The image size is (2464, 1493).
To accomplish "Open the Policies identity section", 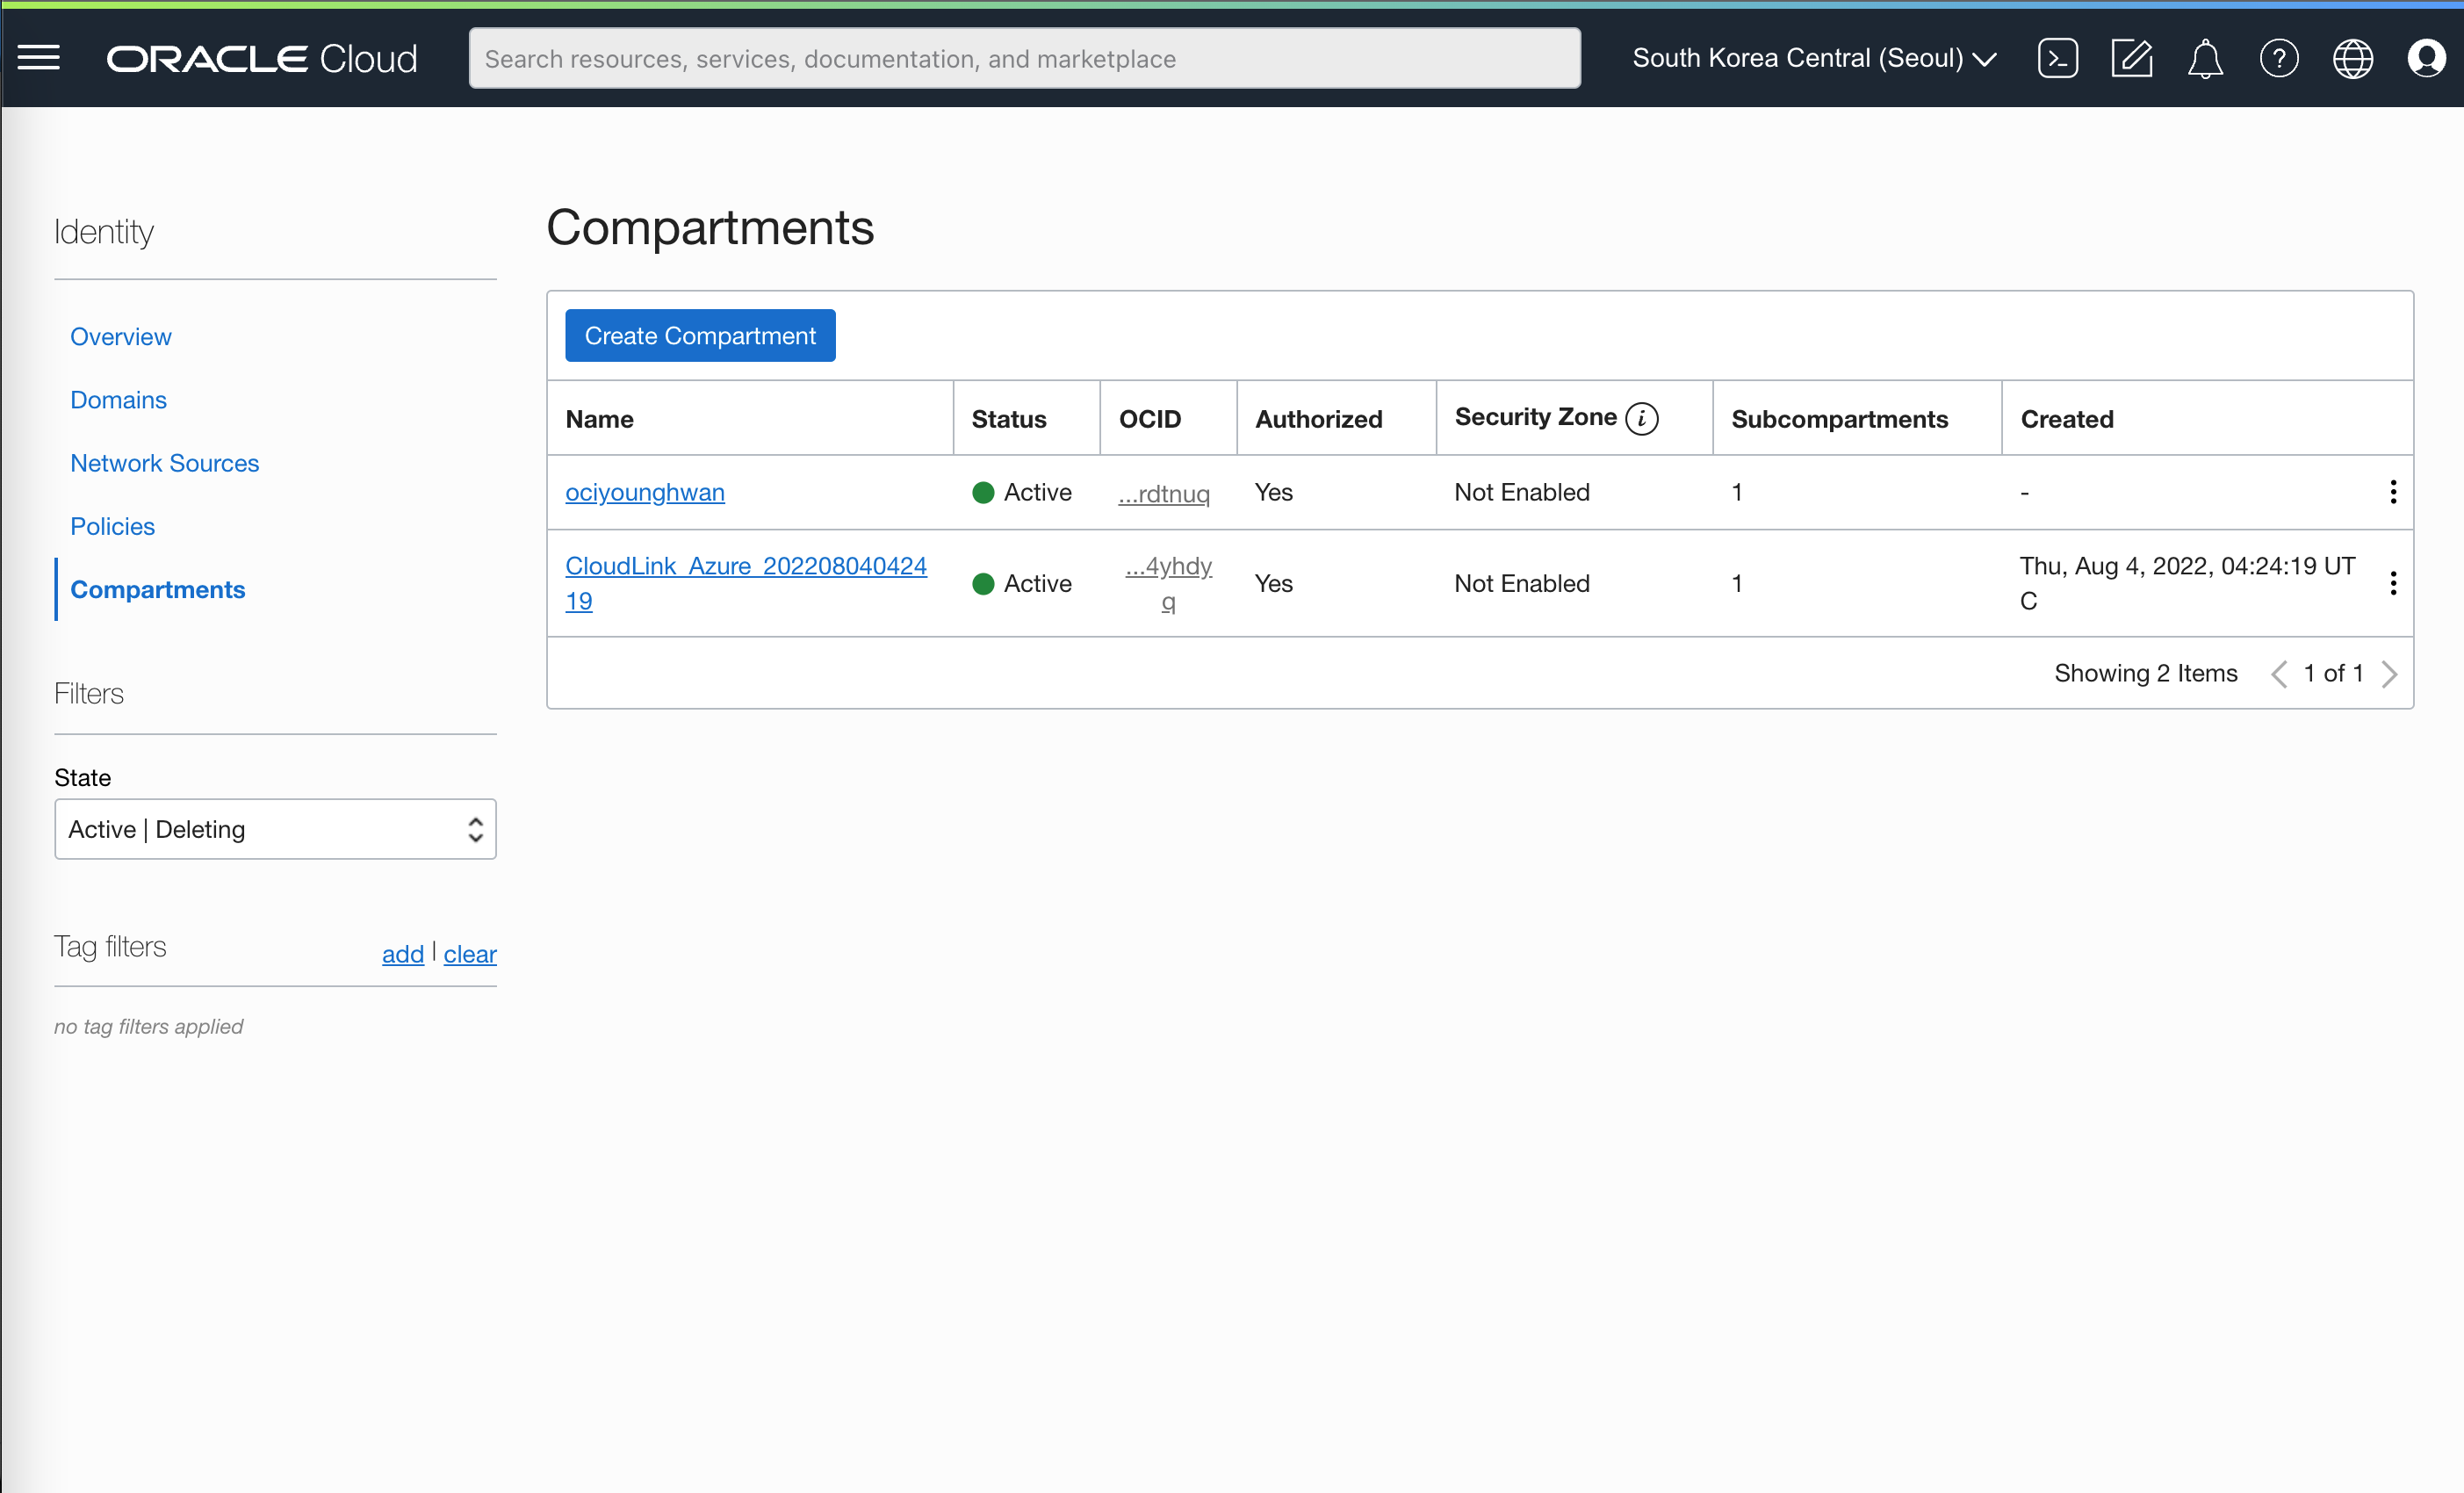I will click(x=111, y=524).
